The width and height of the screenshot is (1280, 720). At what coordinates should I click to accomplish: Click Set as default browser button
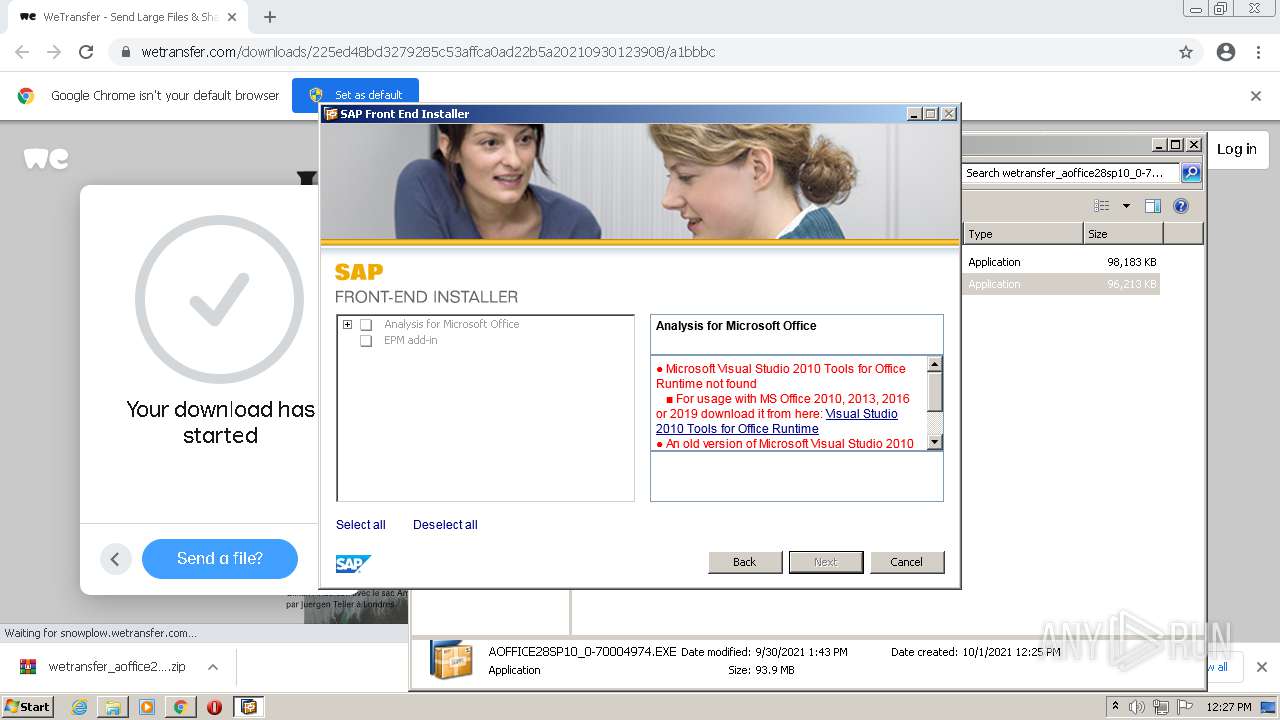(355, 95)
